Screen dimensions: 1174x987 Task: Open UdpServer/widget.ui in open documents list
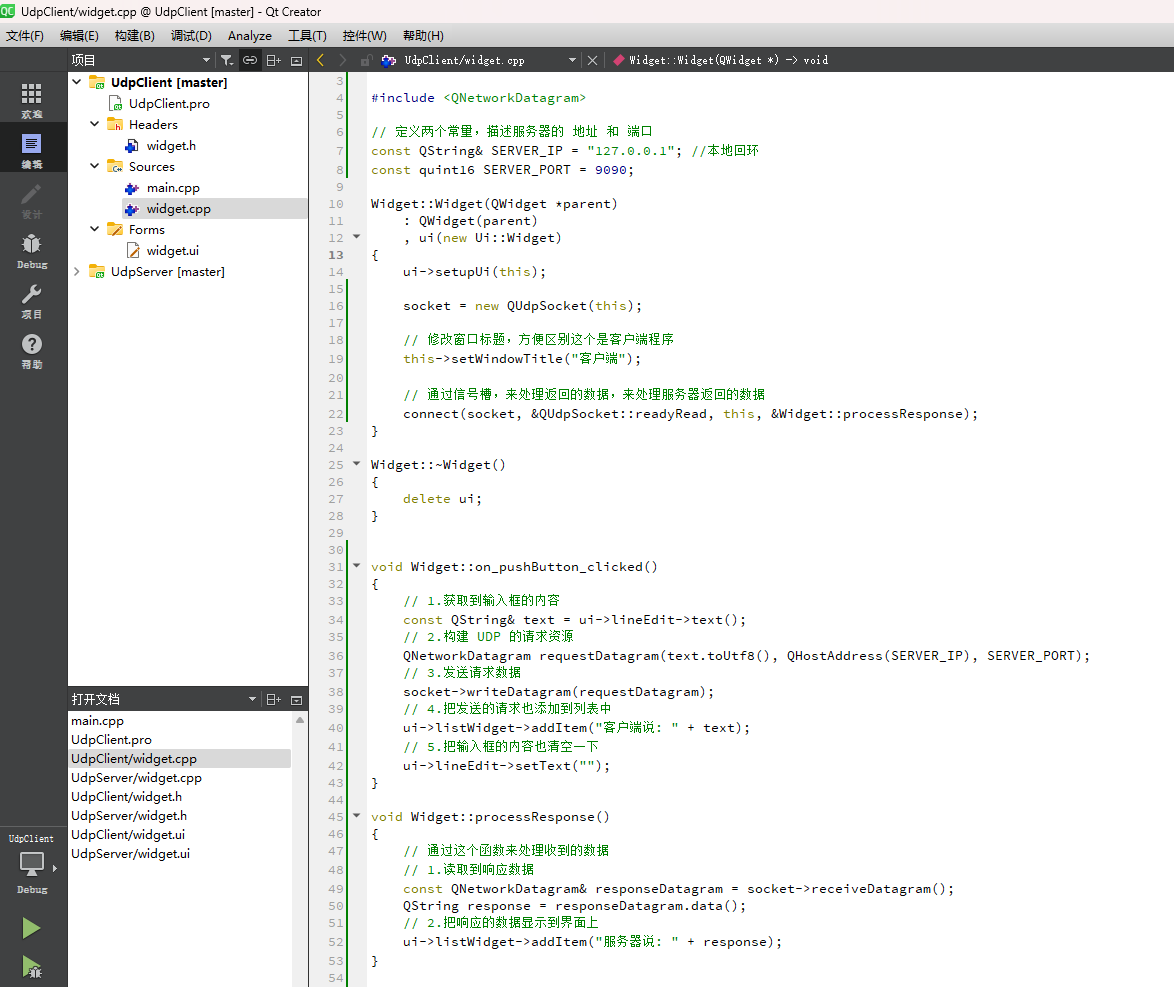pyautogui.click(x=130, y=854)
